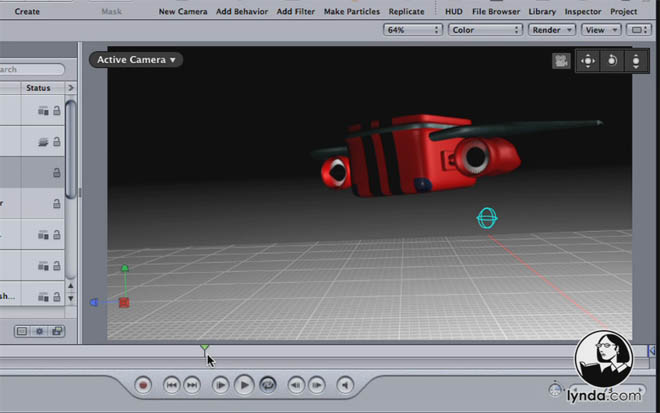The height and width of the screenshot is (413, 660).
Task: Start playback with the large Play button
Action: point(244,385)
